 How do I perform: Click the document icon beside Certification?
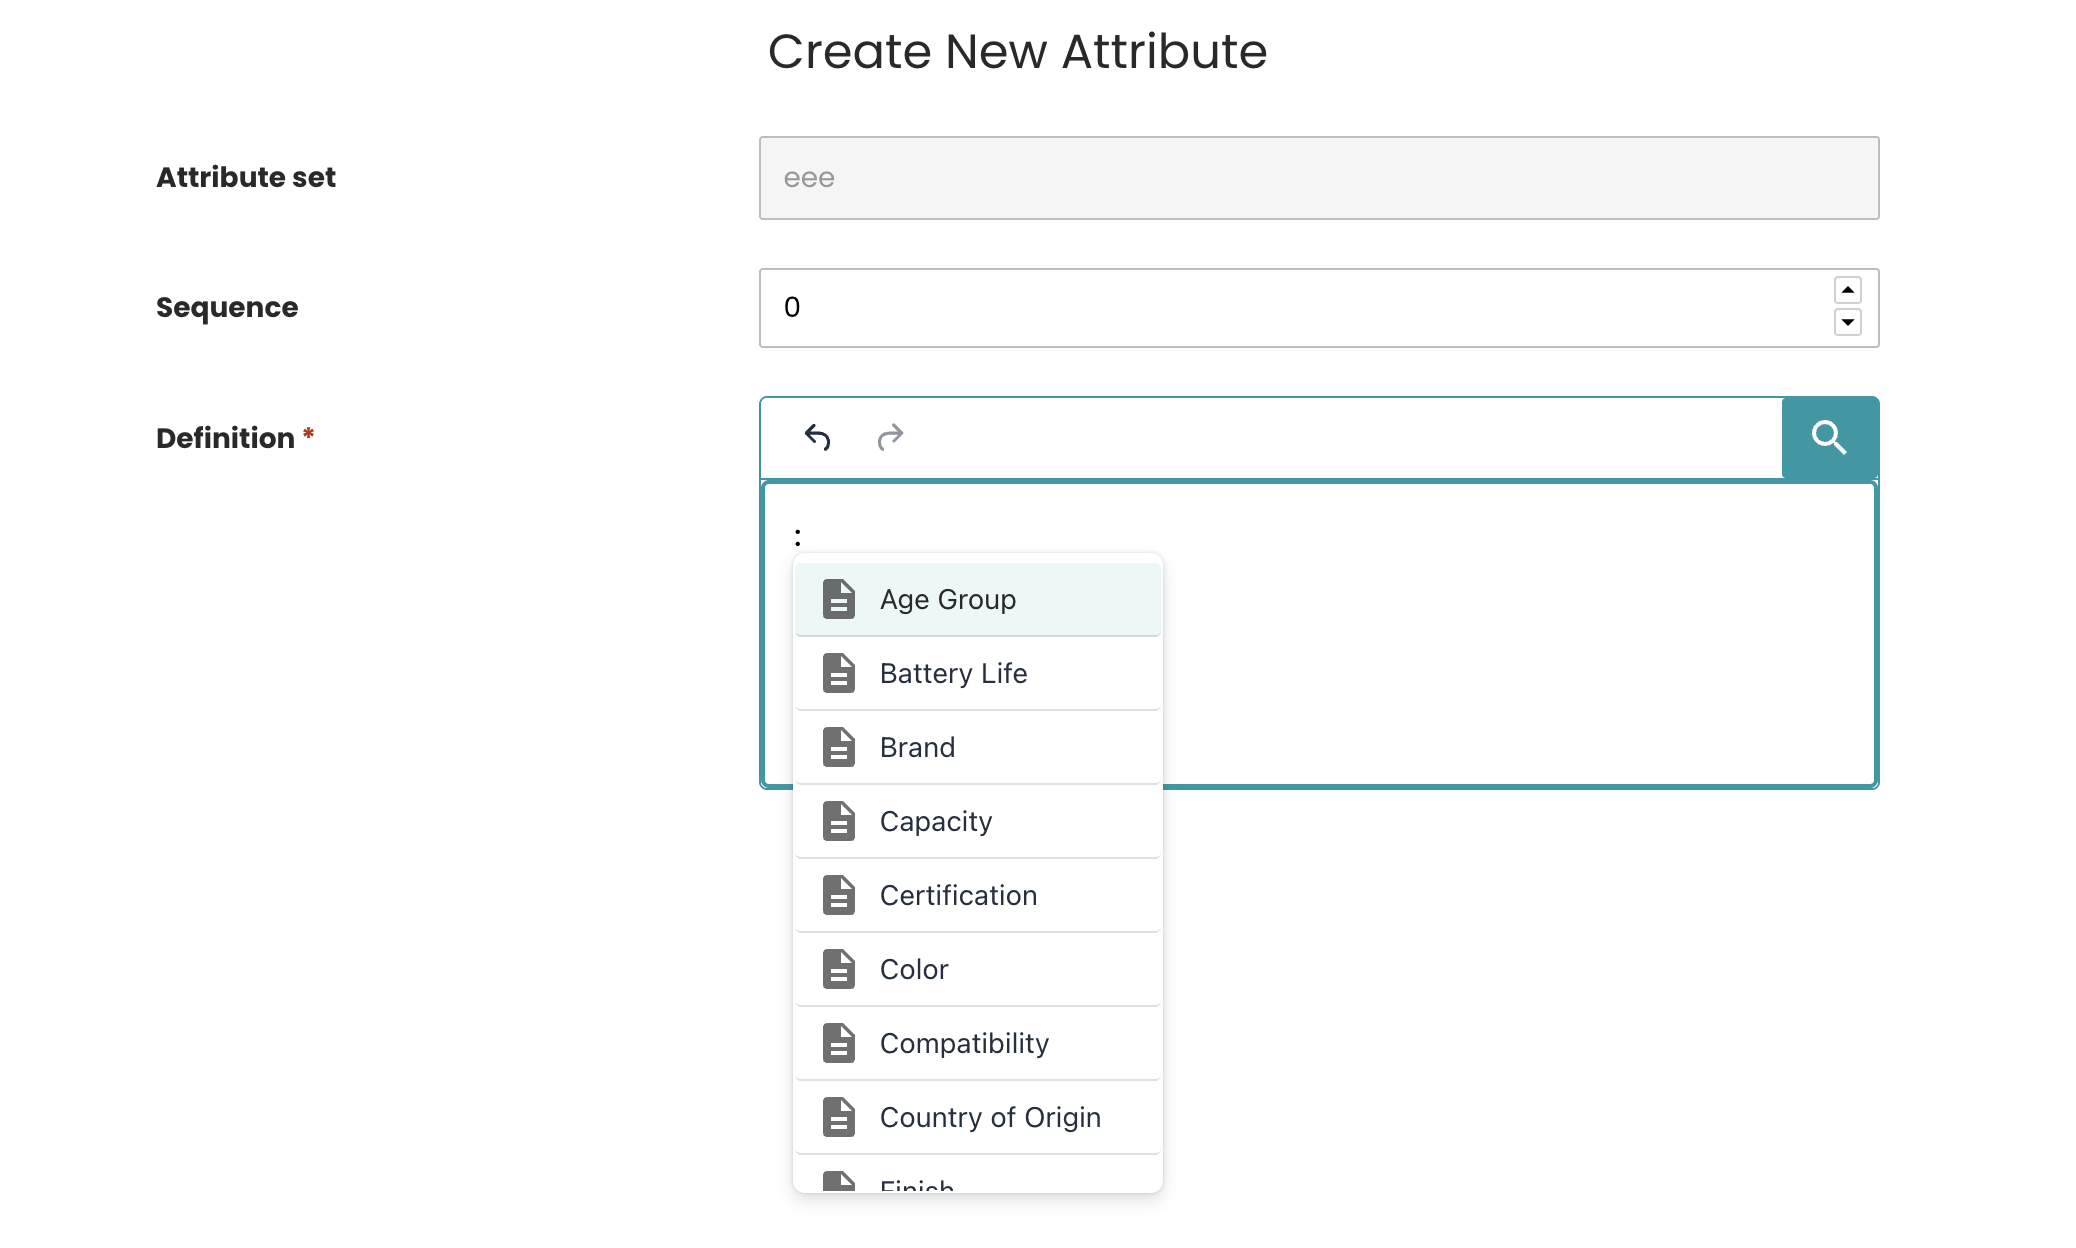[x=838, y=895]
